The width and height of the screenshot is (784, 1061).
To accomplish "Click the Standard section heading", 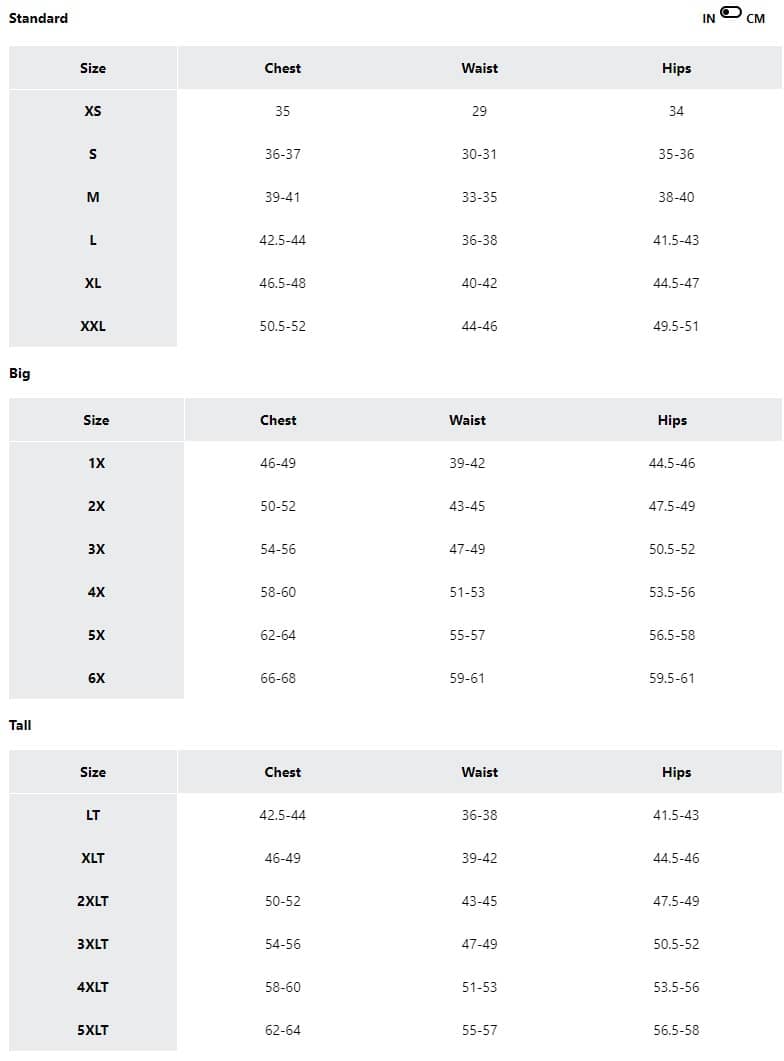I will pos(38,18).
